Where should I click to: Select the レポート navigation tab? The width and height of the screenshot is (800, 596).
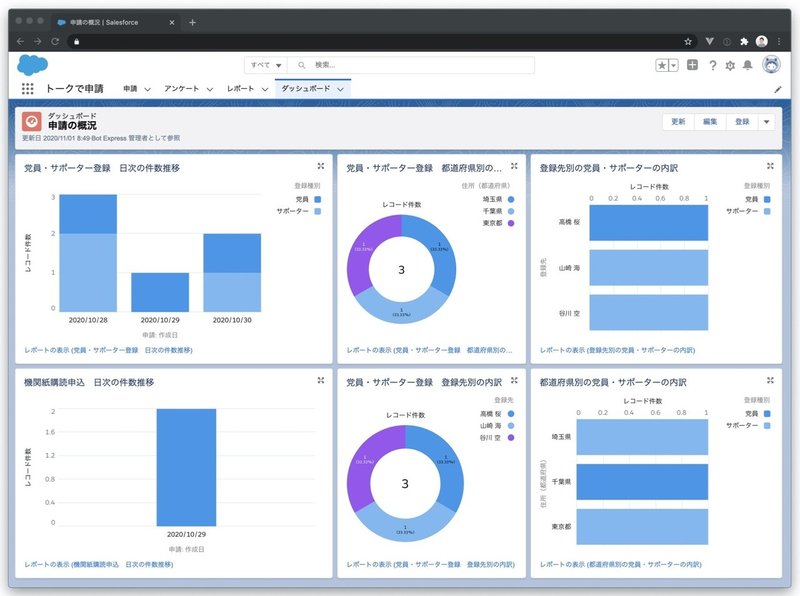coord(240,89)
